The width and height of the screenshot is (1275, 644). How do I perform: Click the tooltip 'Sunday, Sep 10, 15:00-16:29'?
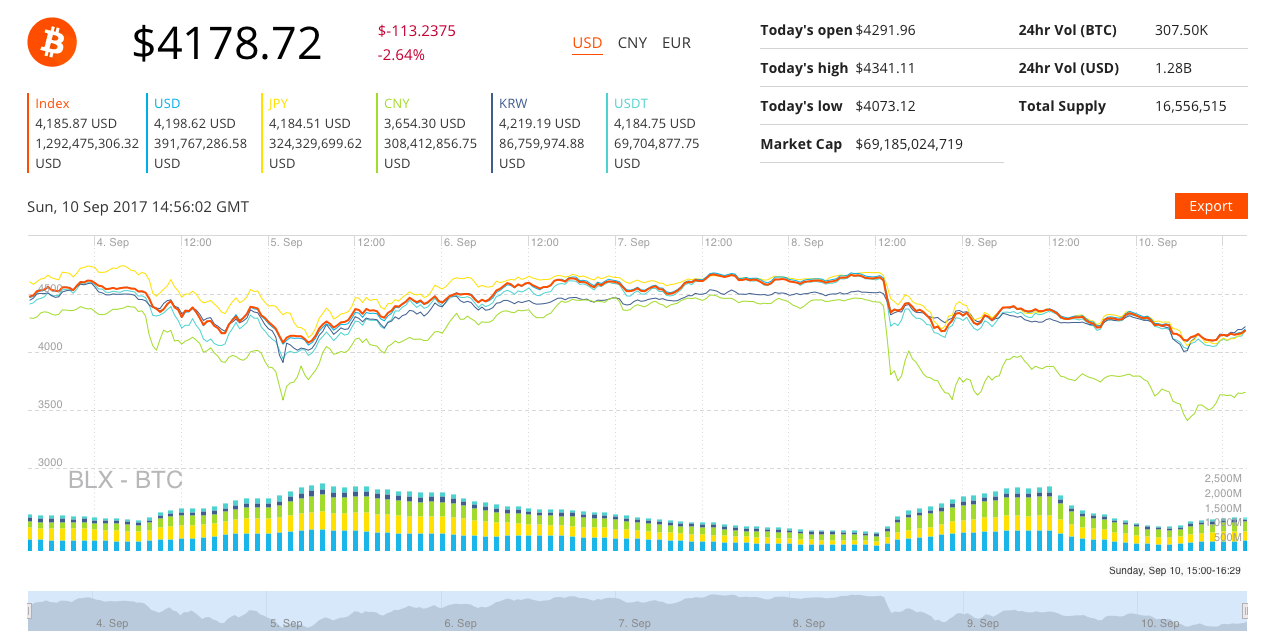(1175, 570)
